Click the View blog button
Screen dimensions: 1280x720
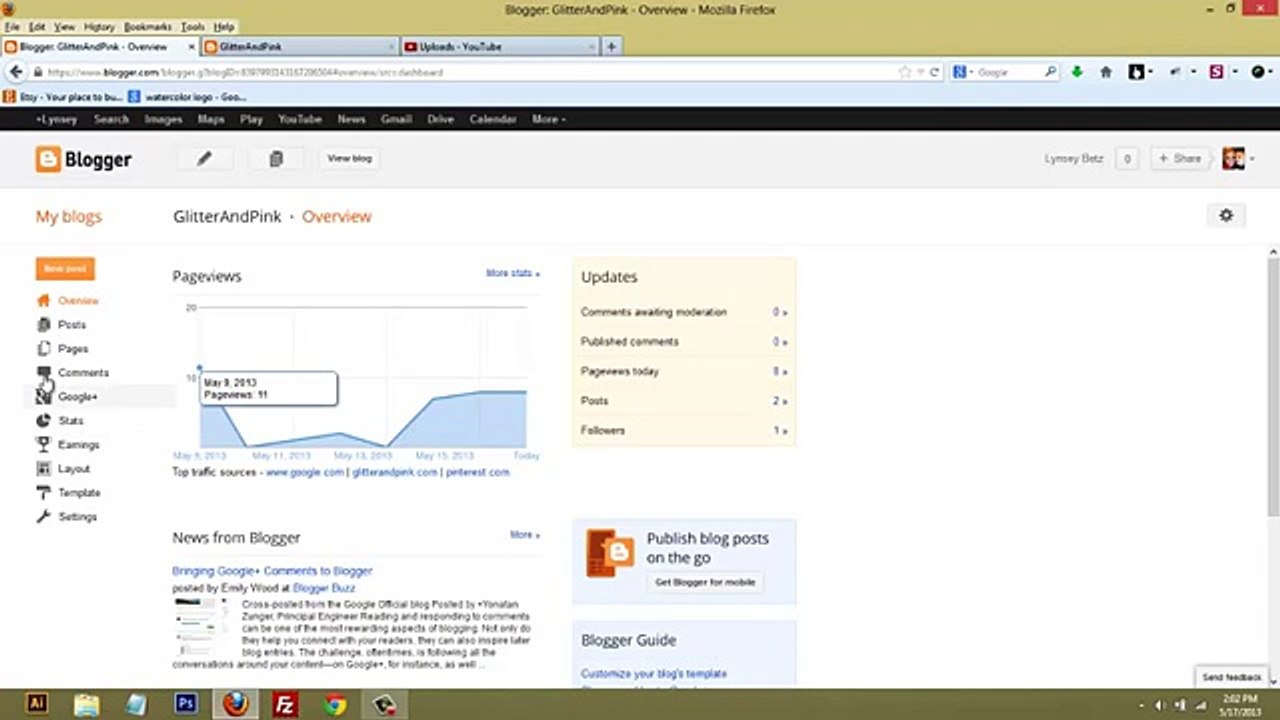point(349,158)
